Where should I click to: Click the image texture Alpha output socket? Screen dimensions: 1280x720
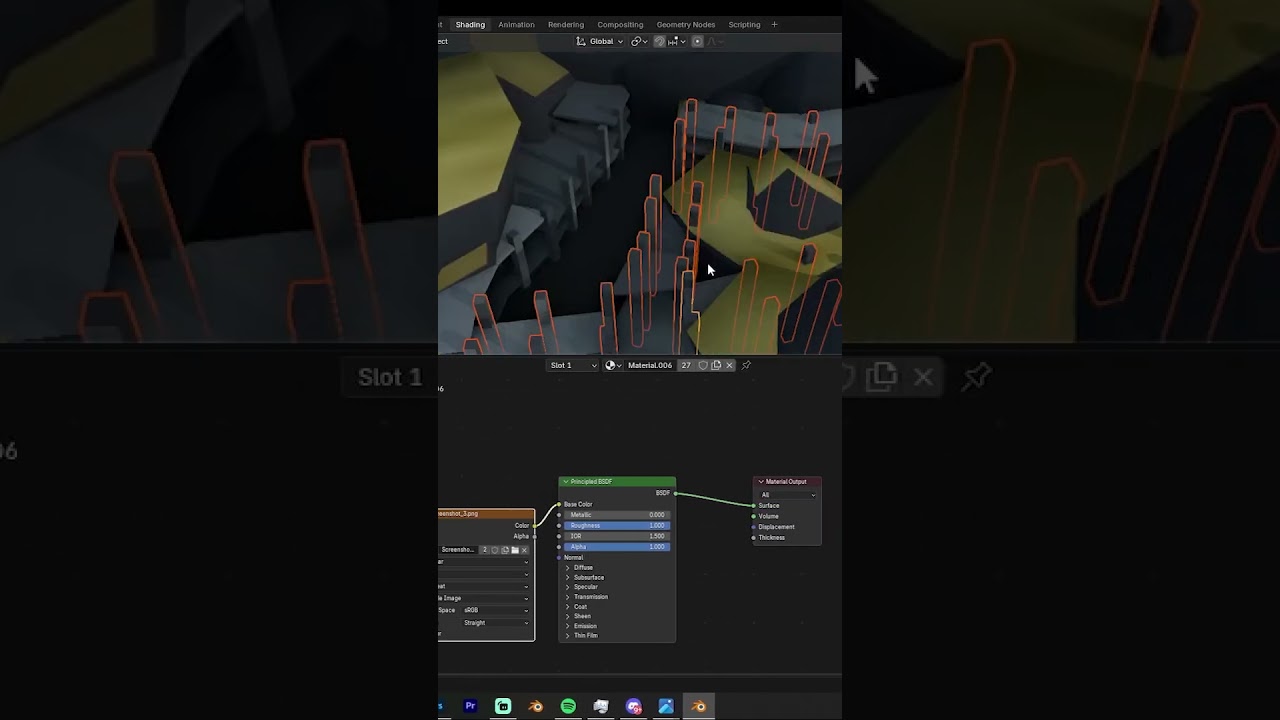tap(535, 536)
